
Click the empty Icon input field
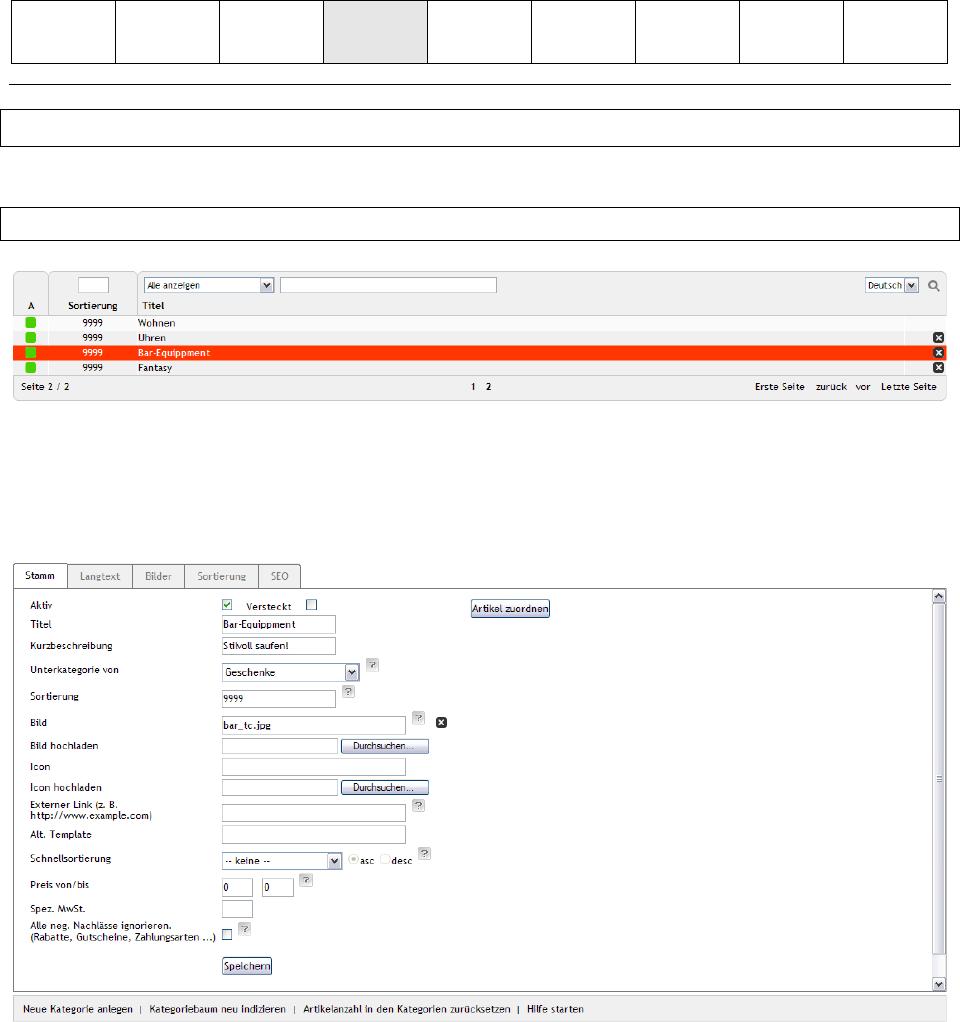[x=313, y=766]
